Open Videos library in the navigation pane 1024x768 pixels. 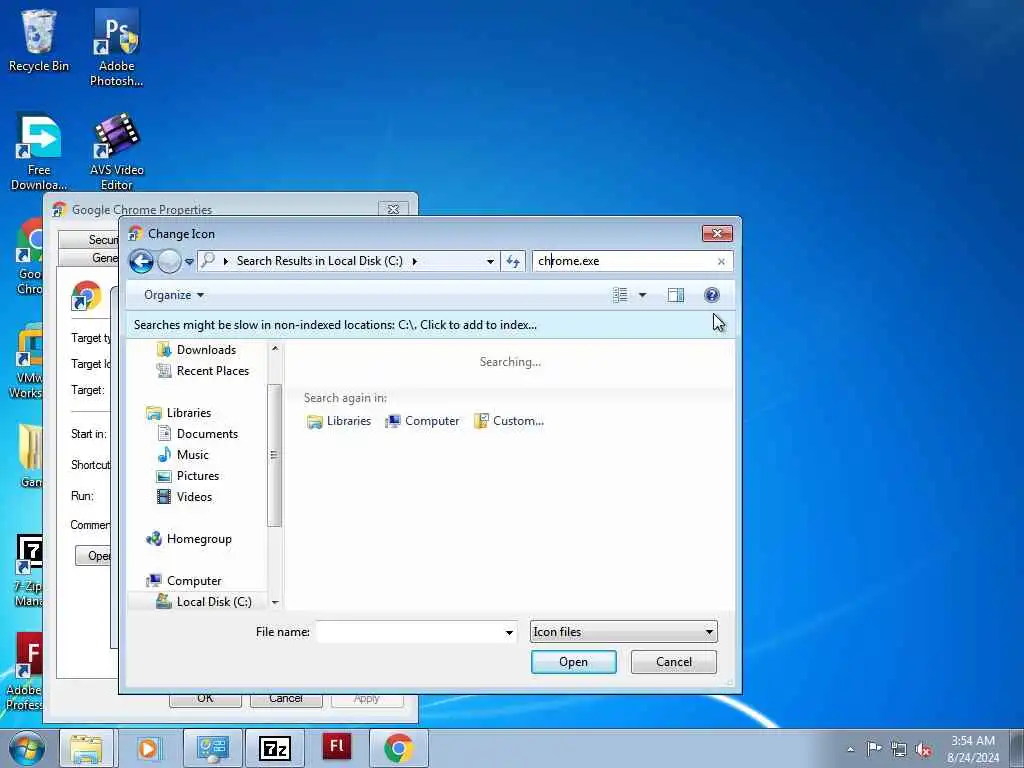[x=185, y=496]
